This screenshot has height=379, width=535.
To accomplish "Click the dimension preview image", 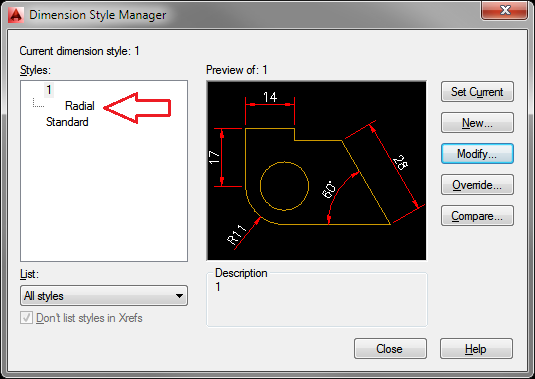I will (316, 171).
